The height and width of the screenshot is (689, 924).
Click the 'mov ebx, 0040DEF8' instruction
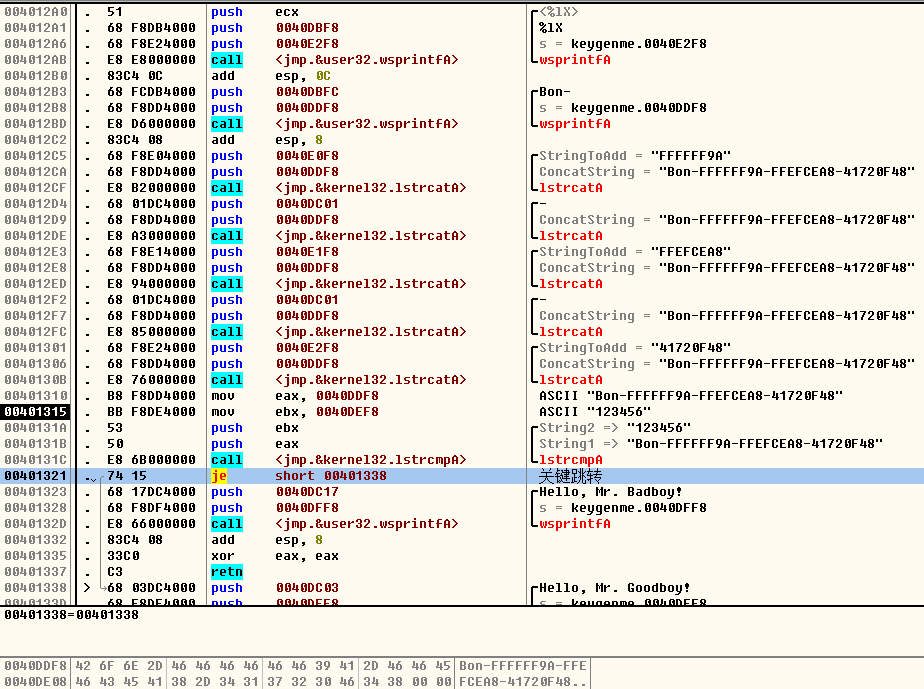click(295, 411)
